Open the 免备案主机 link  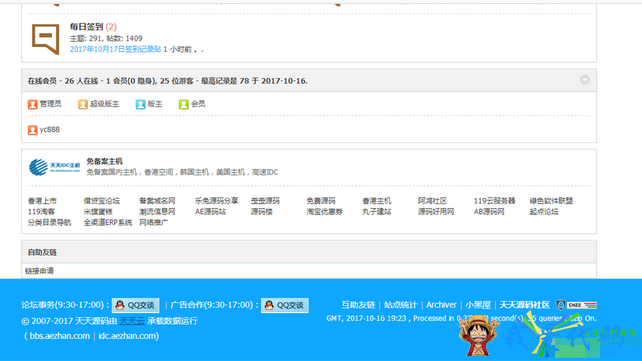tap(104, 161)
